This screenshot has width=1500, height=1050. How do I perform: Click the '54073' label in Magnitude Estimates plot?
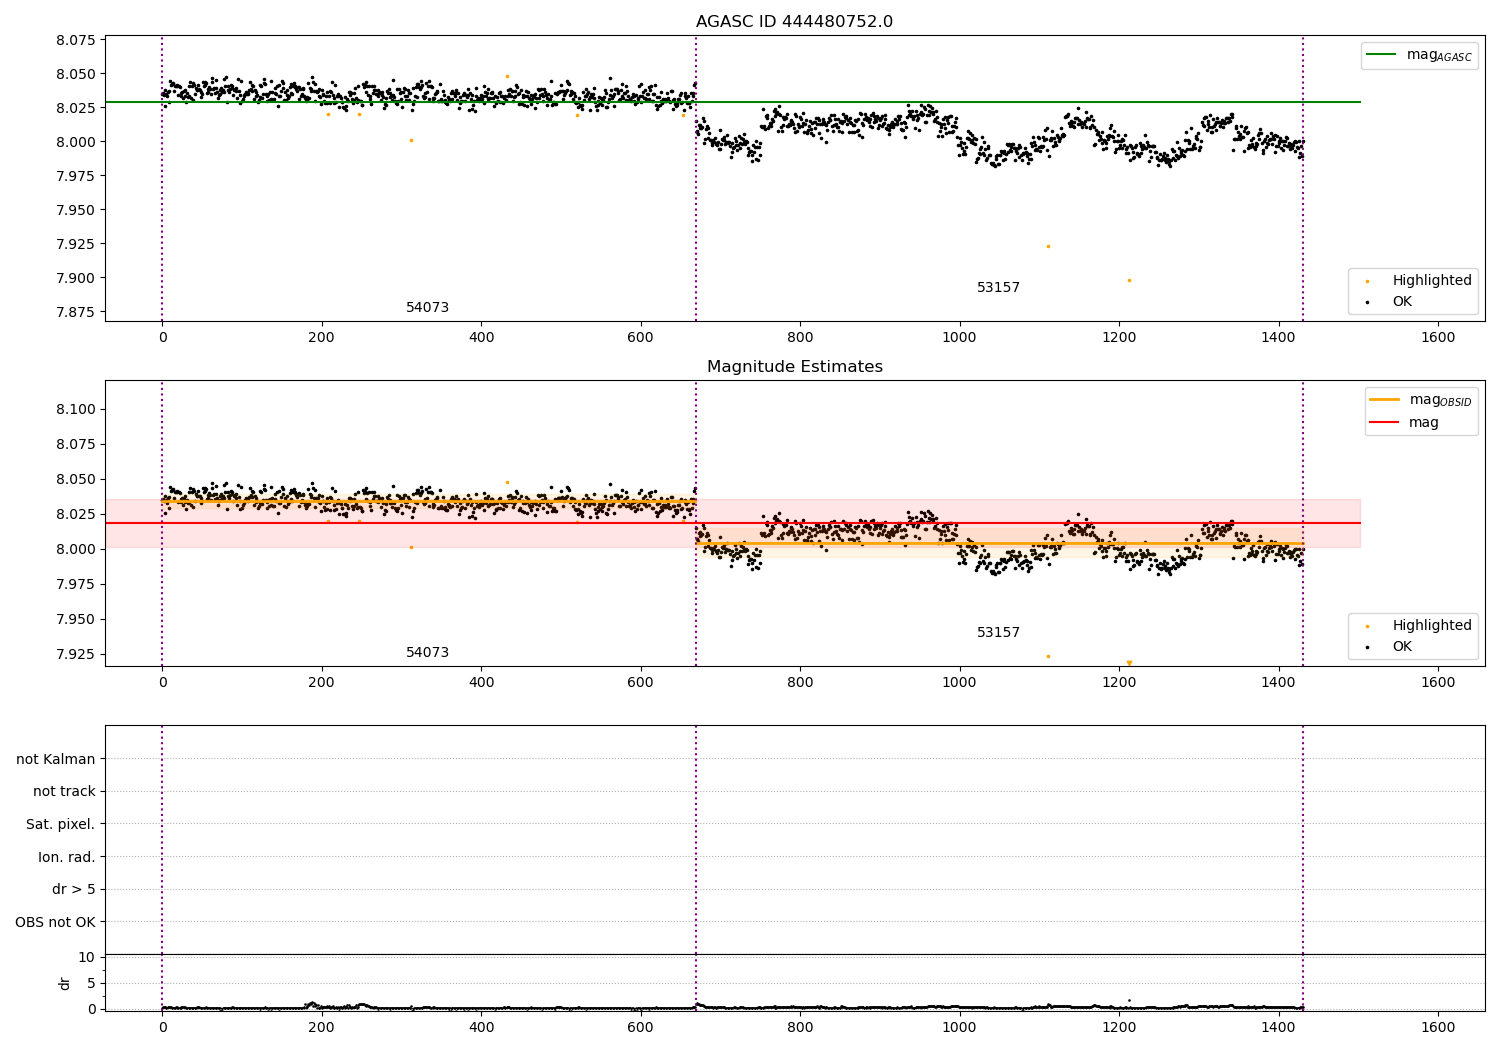click(x=427, y=653)
